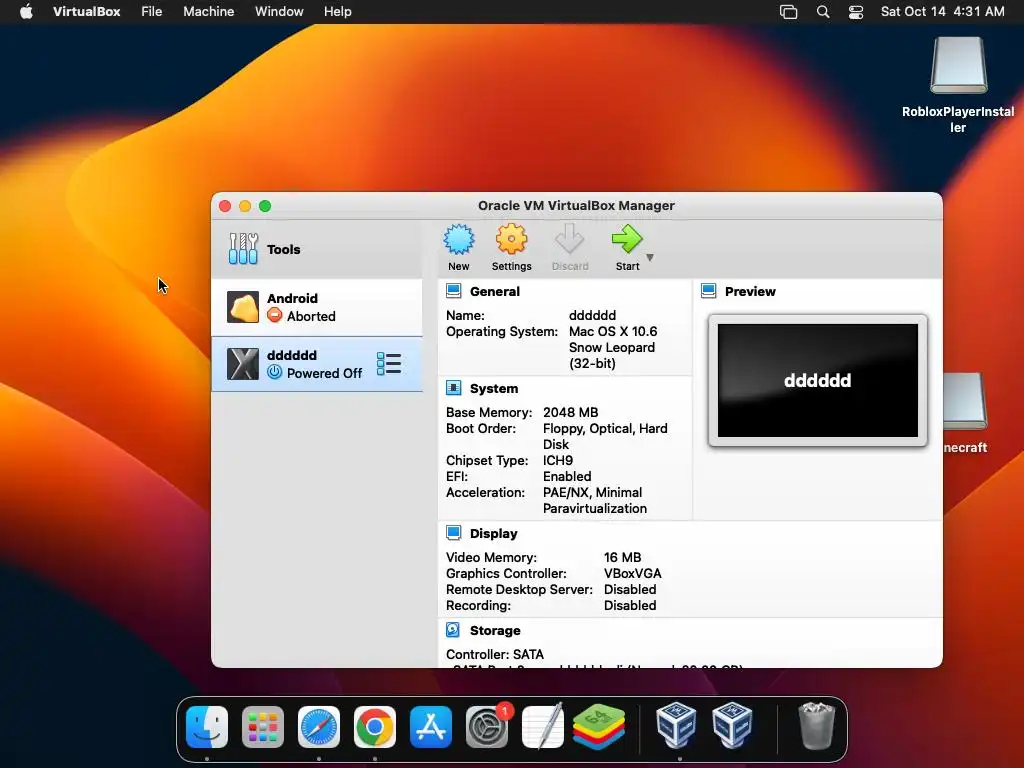Click the Powered Off status icon
1024x768 pixels.
coord(275,372)
